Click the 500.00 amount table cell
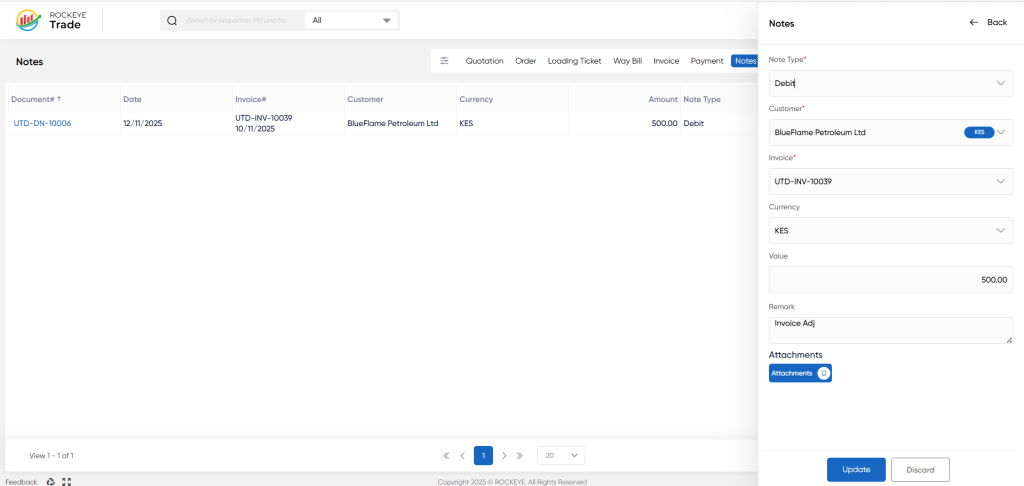Viewport: 1024px width, 486px height. click(665, 123)
